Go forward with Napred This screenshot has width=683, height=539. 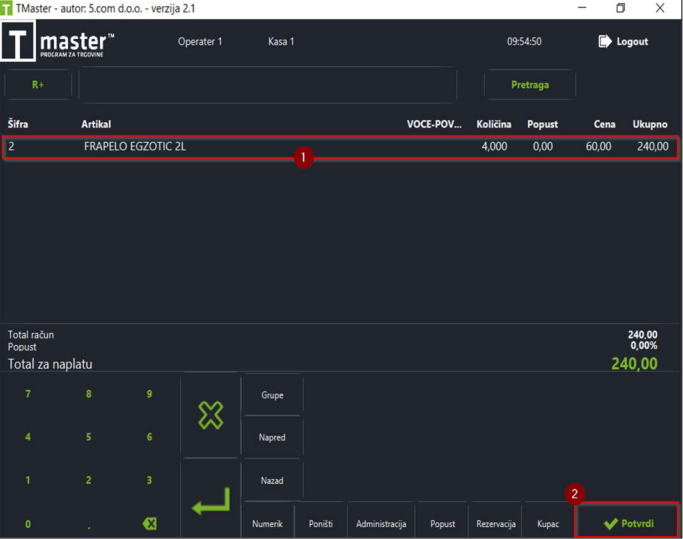pyautogui.click(x=272, y=437)
